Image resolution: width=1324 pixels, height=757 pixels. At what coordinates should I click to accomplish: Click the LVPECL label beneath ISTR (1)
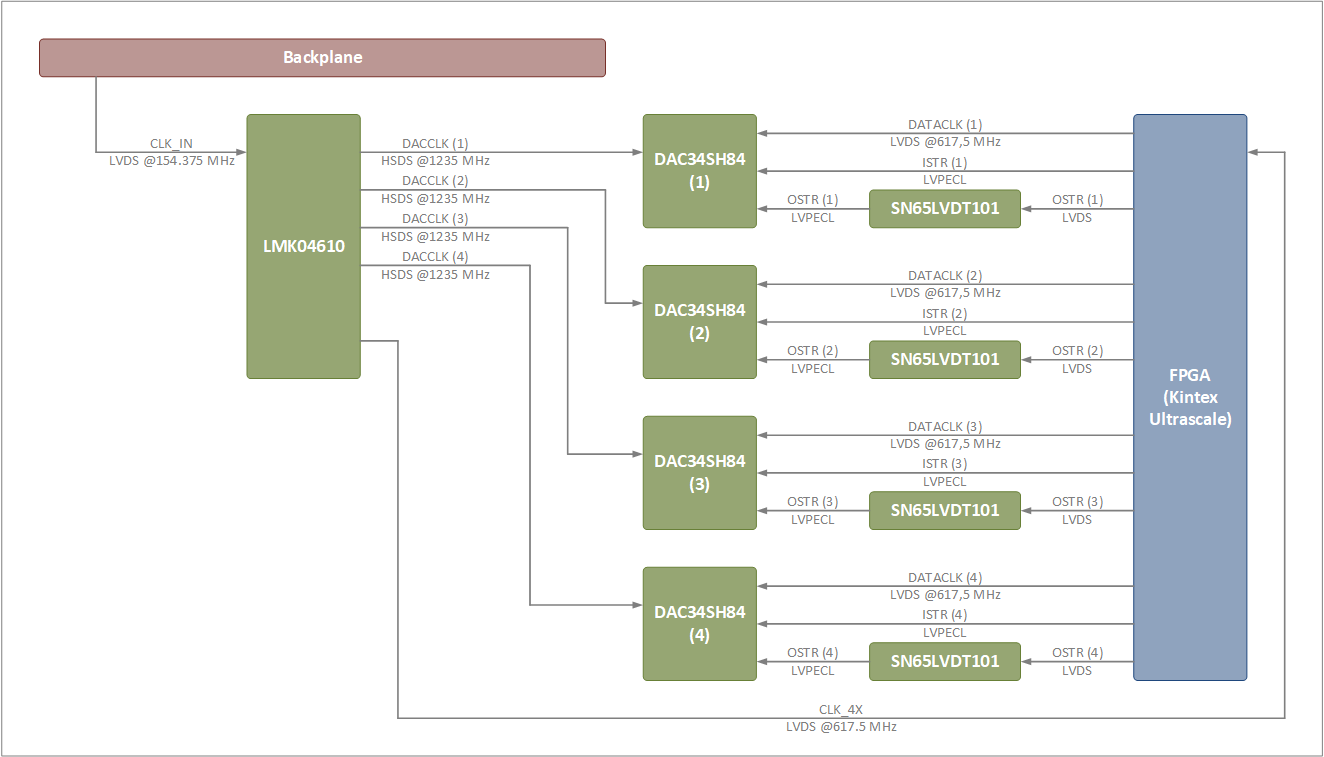tap(945, 180)
